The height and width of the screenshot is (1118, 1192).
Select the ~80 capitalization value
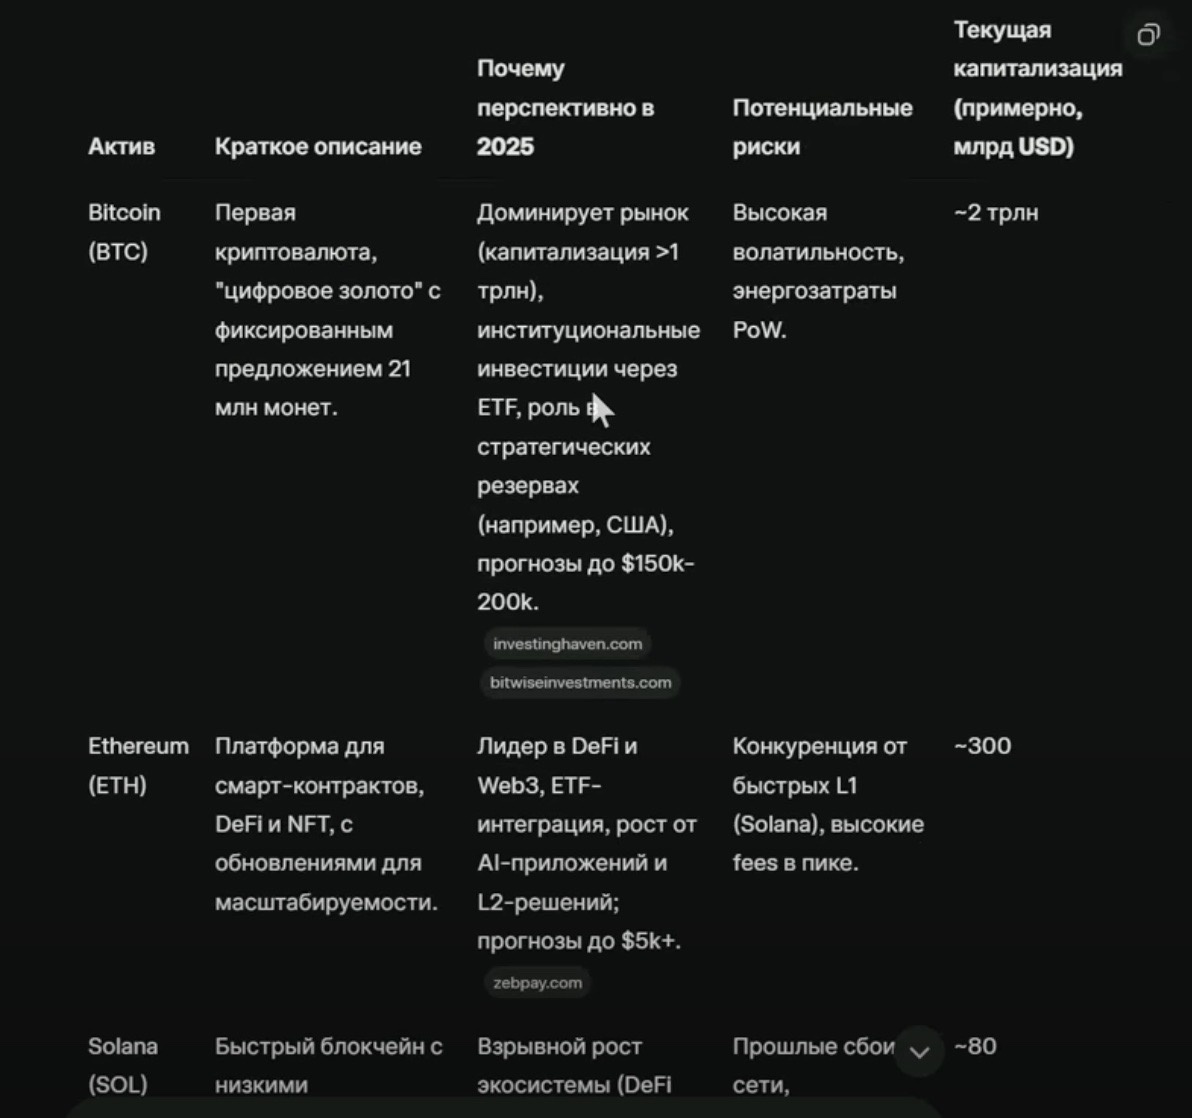pyautogui.click(x=975, y=1046)
